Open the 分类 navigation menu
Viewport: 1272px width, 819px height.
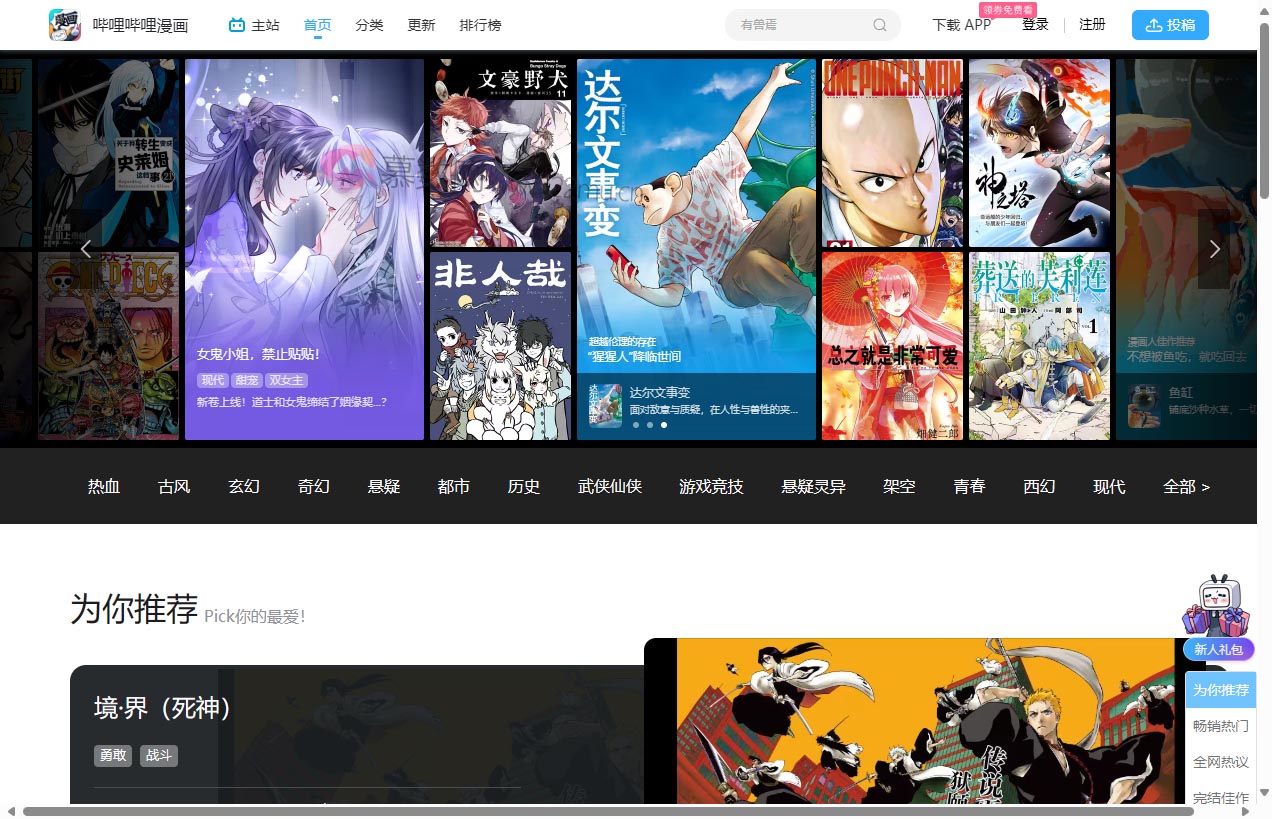pyautogui.click(x=369, y=25)
